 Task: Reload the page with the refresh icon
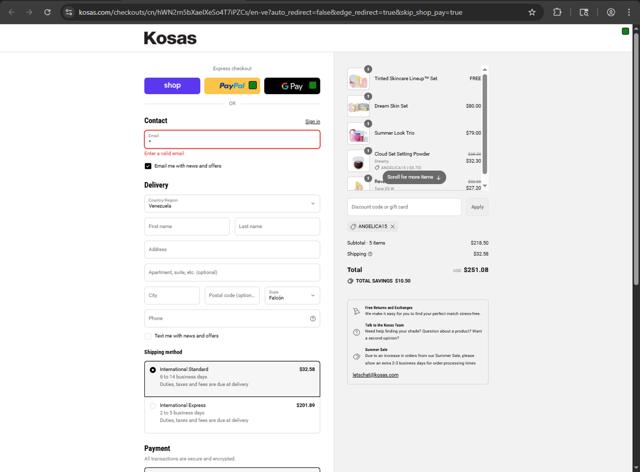[x=47, y=12]
